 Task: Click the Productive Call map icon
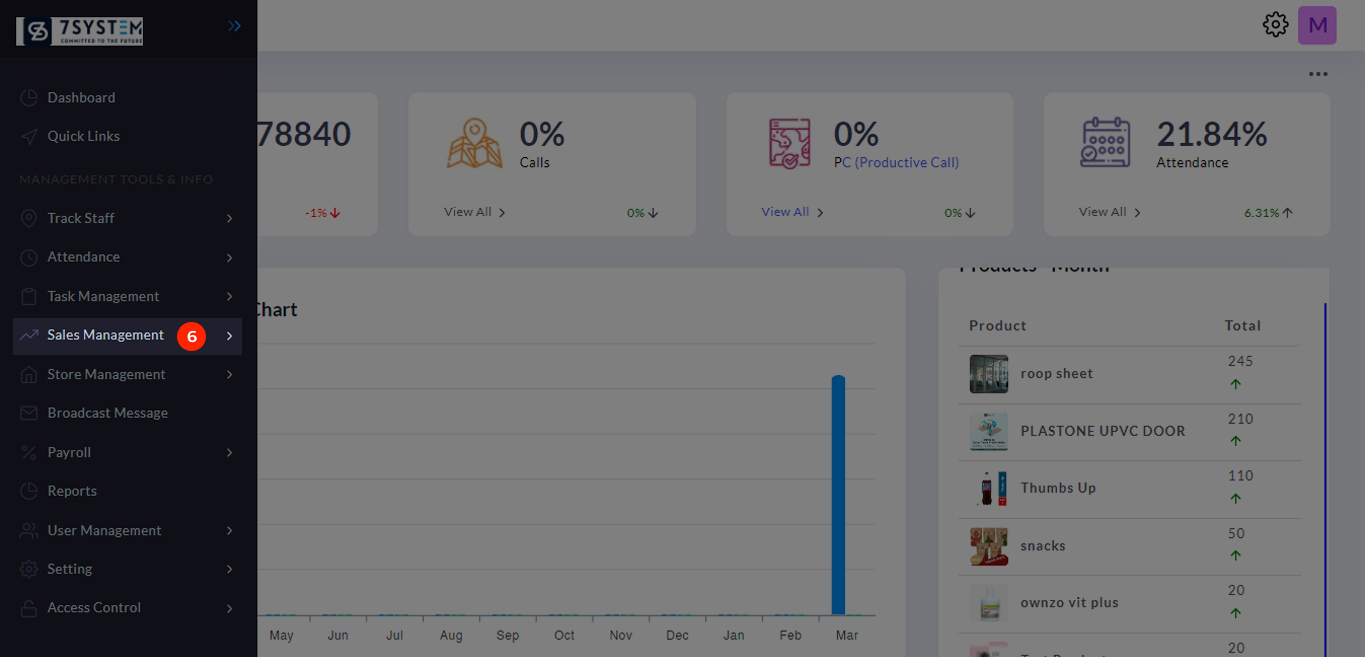(x=790, y=143)
